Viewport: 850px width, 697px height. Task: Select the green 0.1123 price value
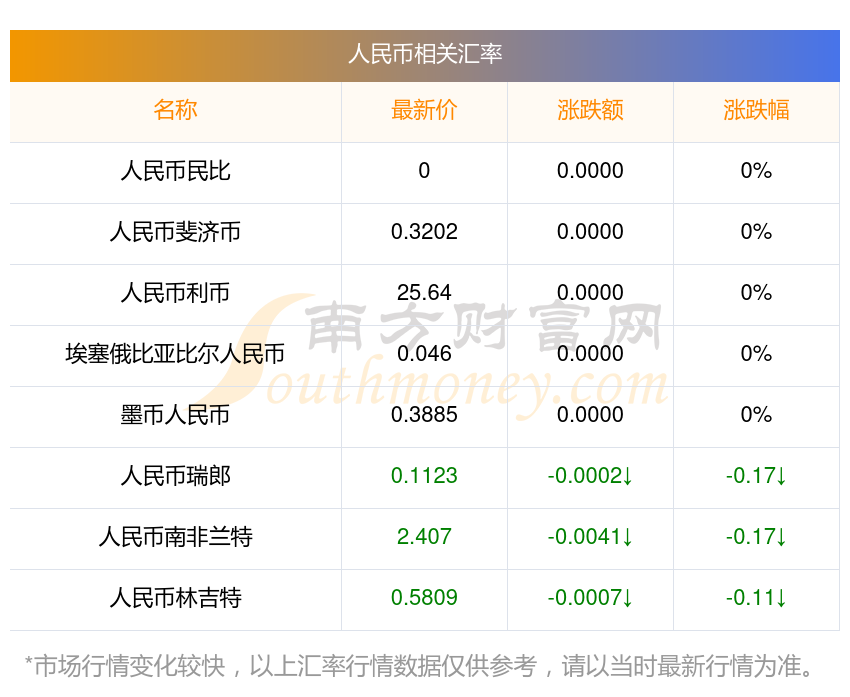424,476
